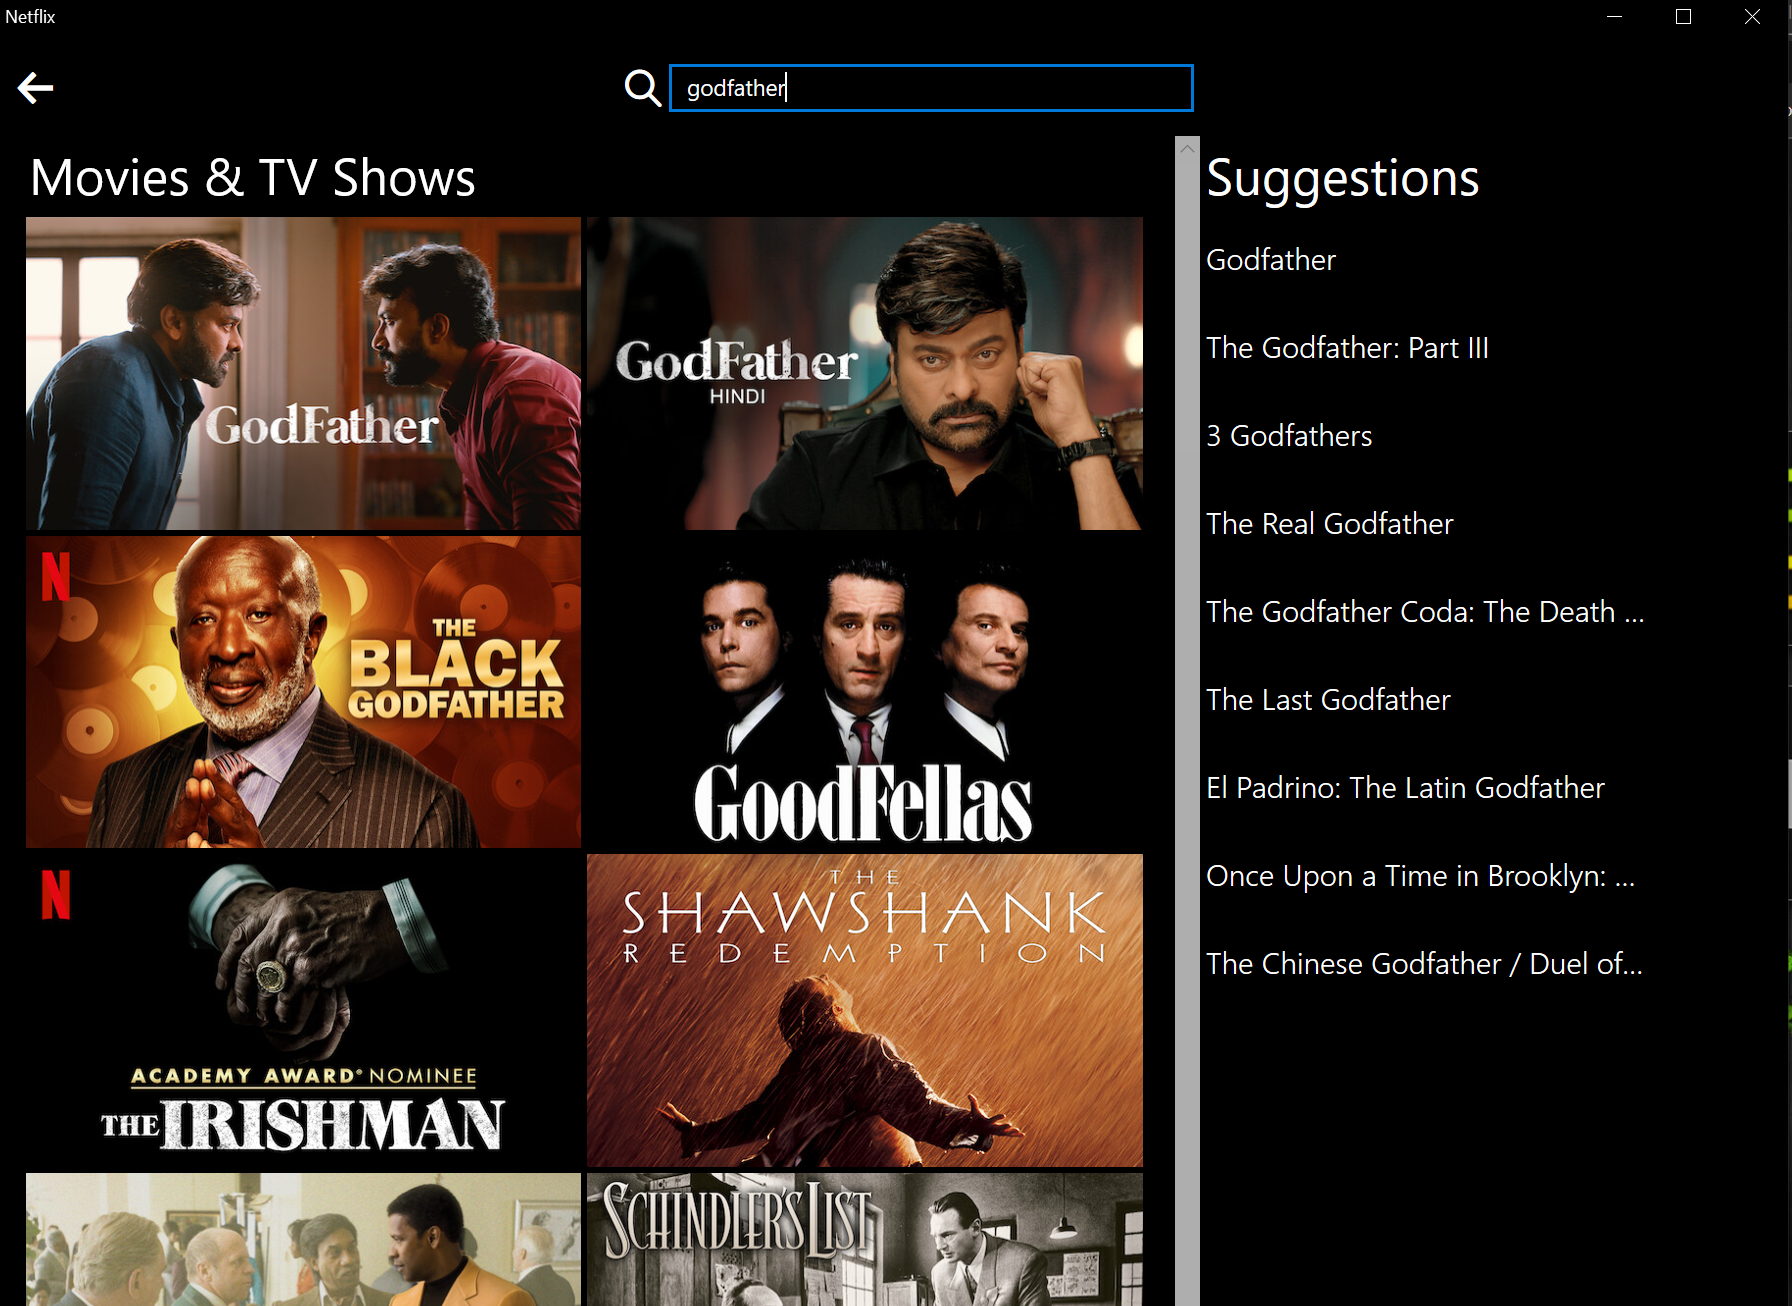Click the scrollbar up arrow
The width and height of the screenshot is (1792, 1306).
click(1187, 148)
